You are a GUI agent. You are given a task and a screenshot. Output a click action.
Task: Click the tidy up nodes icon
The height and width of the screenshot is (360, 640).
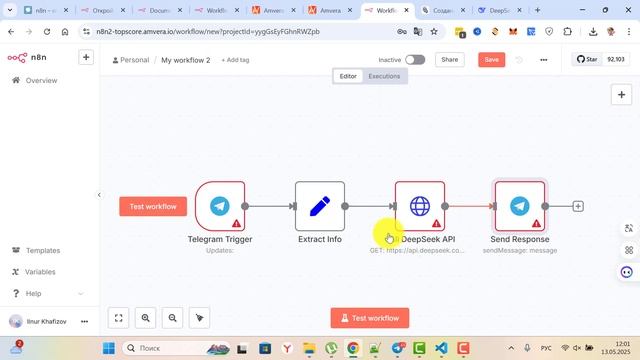200,318
